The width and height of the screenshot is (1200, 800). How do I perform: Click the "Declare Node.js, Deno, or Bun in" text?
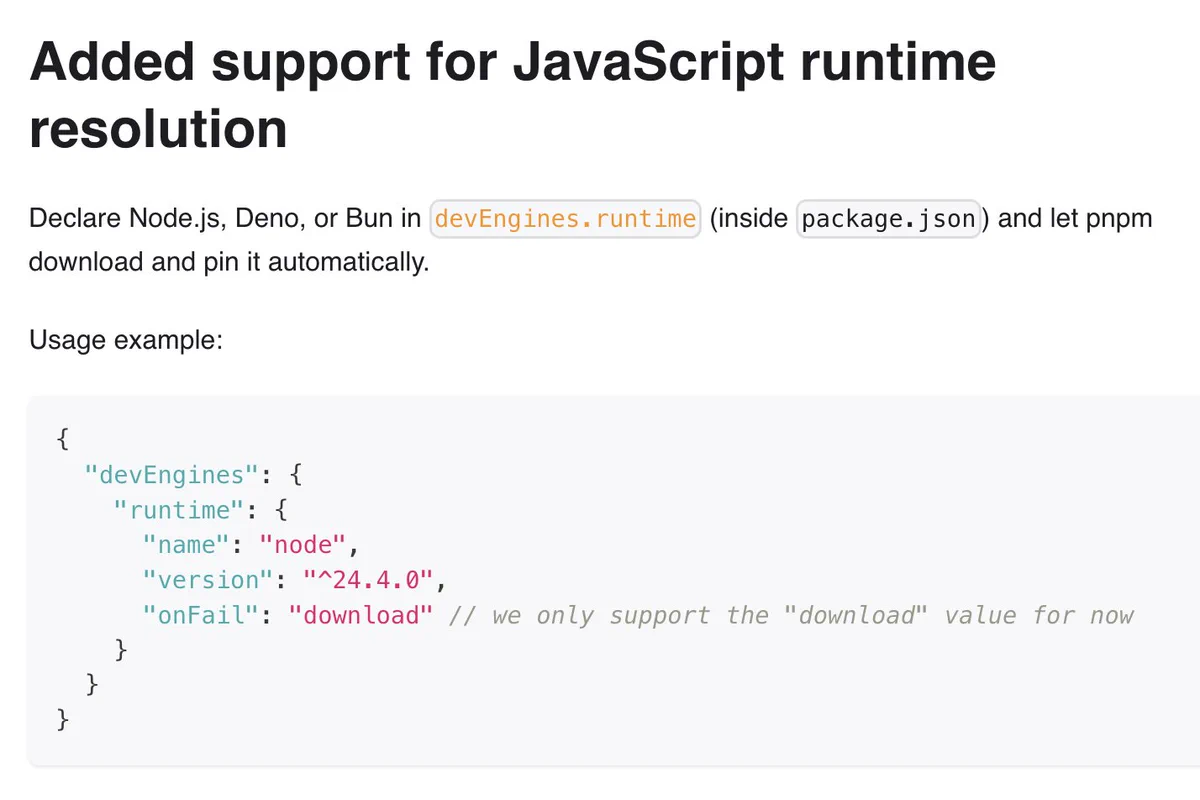click(x=225, y=218)
